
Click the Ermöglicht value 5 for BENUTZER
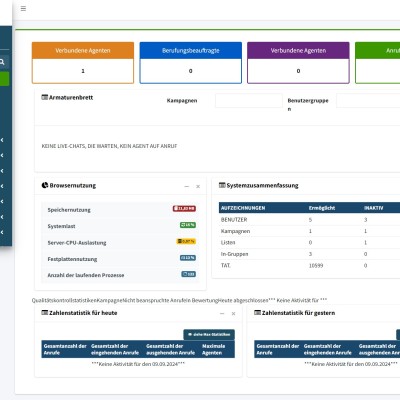tap(310, 220)
